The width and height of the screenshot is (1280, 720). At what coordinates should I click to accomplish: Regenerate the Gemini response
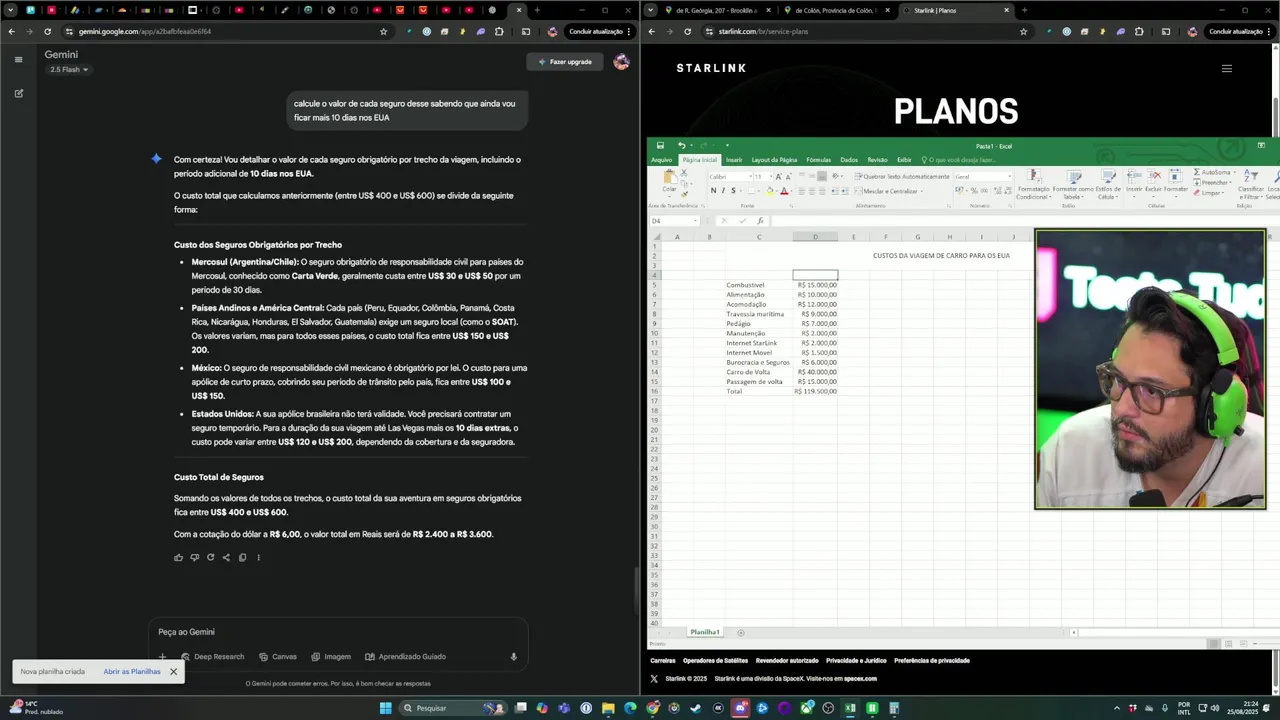point(210,557)
